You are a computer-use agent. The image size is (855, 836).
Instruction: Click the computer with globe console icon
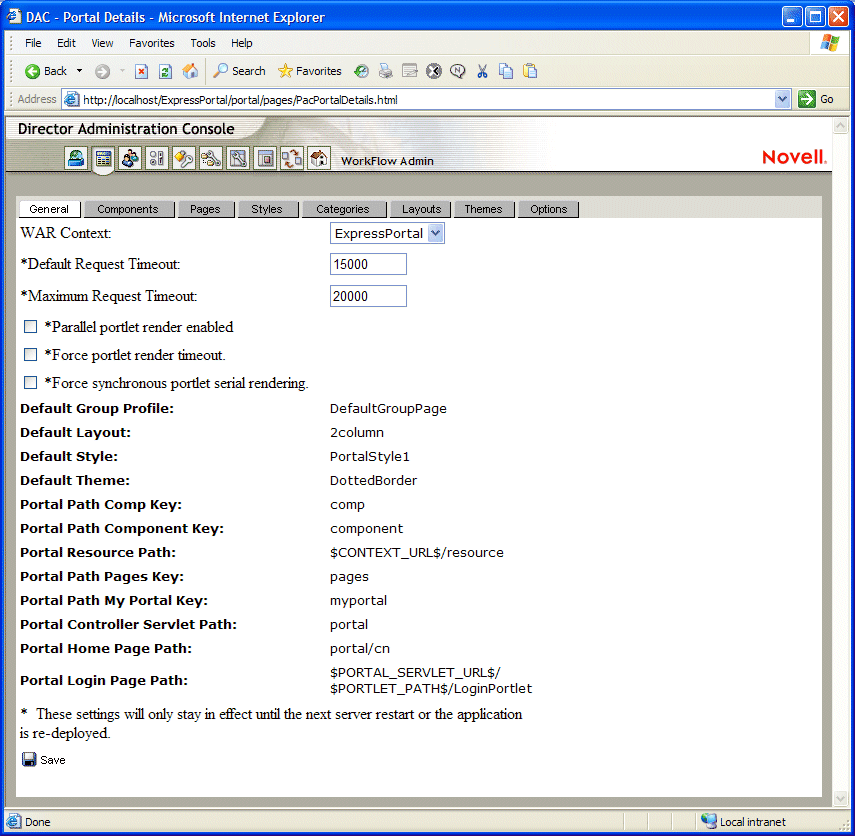[x=76, y=158]
